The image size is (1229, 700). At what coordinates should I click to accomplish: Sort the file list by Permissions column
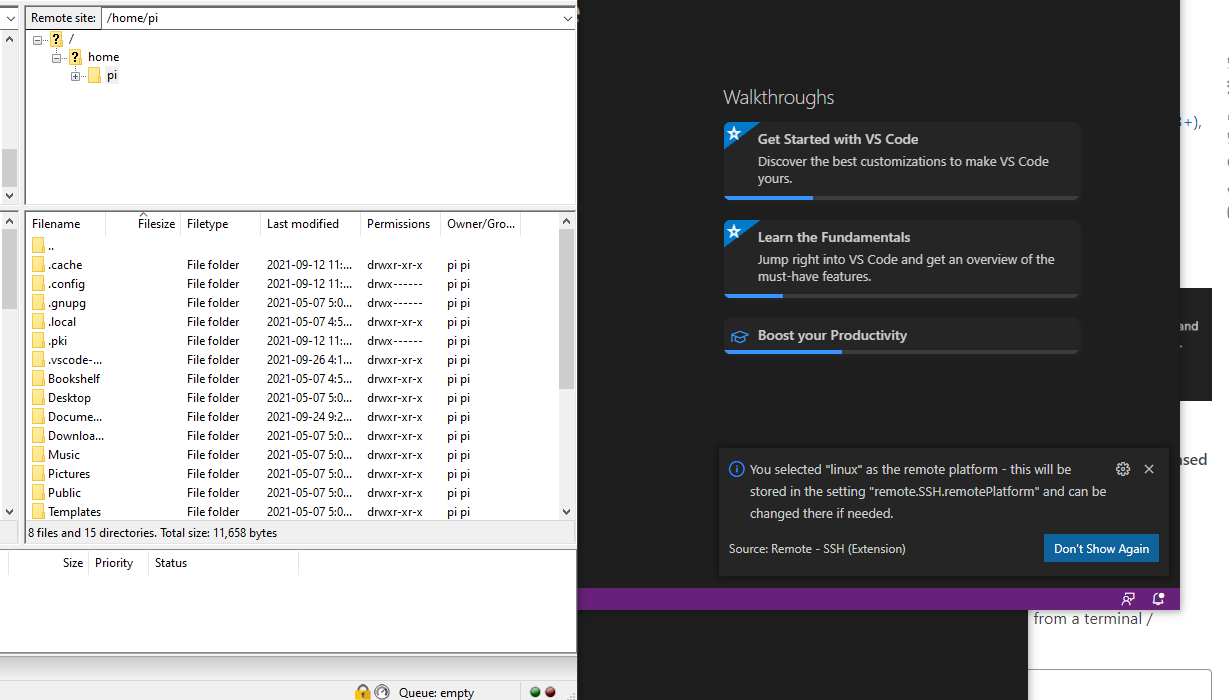398,224
